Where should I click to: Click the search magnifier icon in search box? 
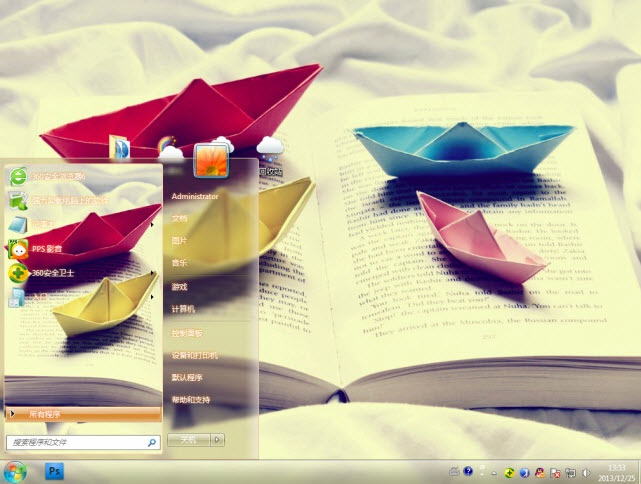152,442
